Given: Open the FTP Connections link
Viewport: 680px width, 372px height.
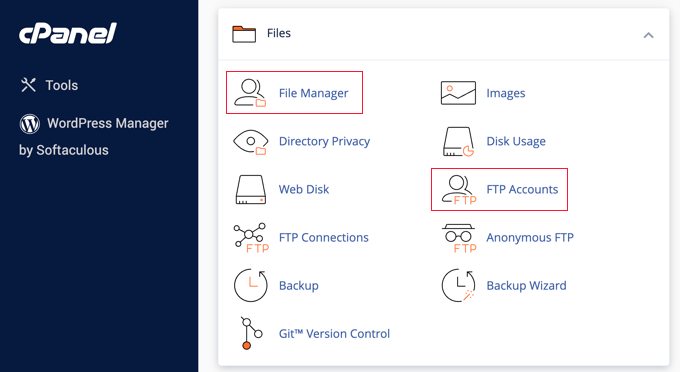Looking at the screenshot, I should 324,238.
